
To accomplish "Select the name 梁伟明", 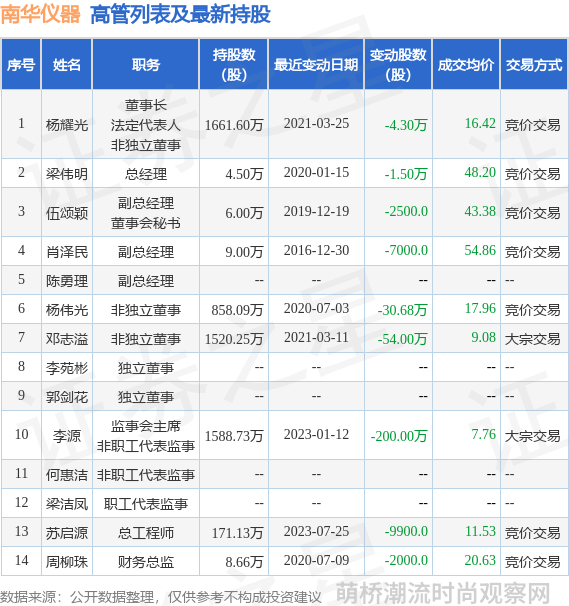I will pos(67,174).
